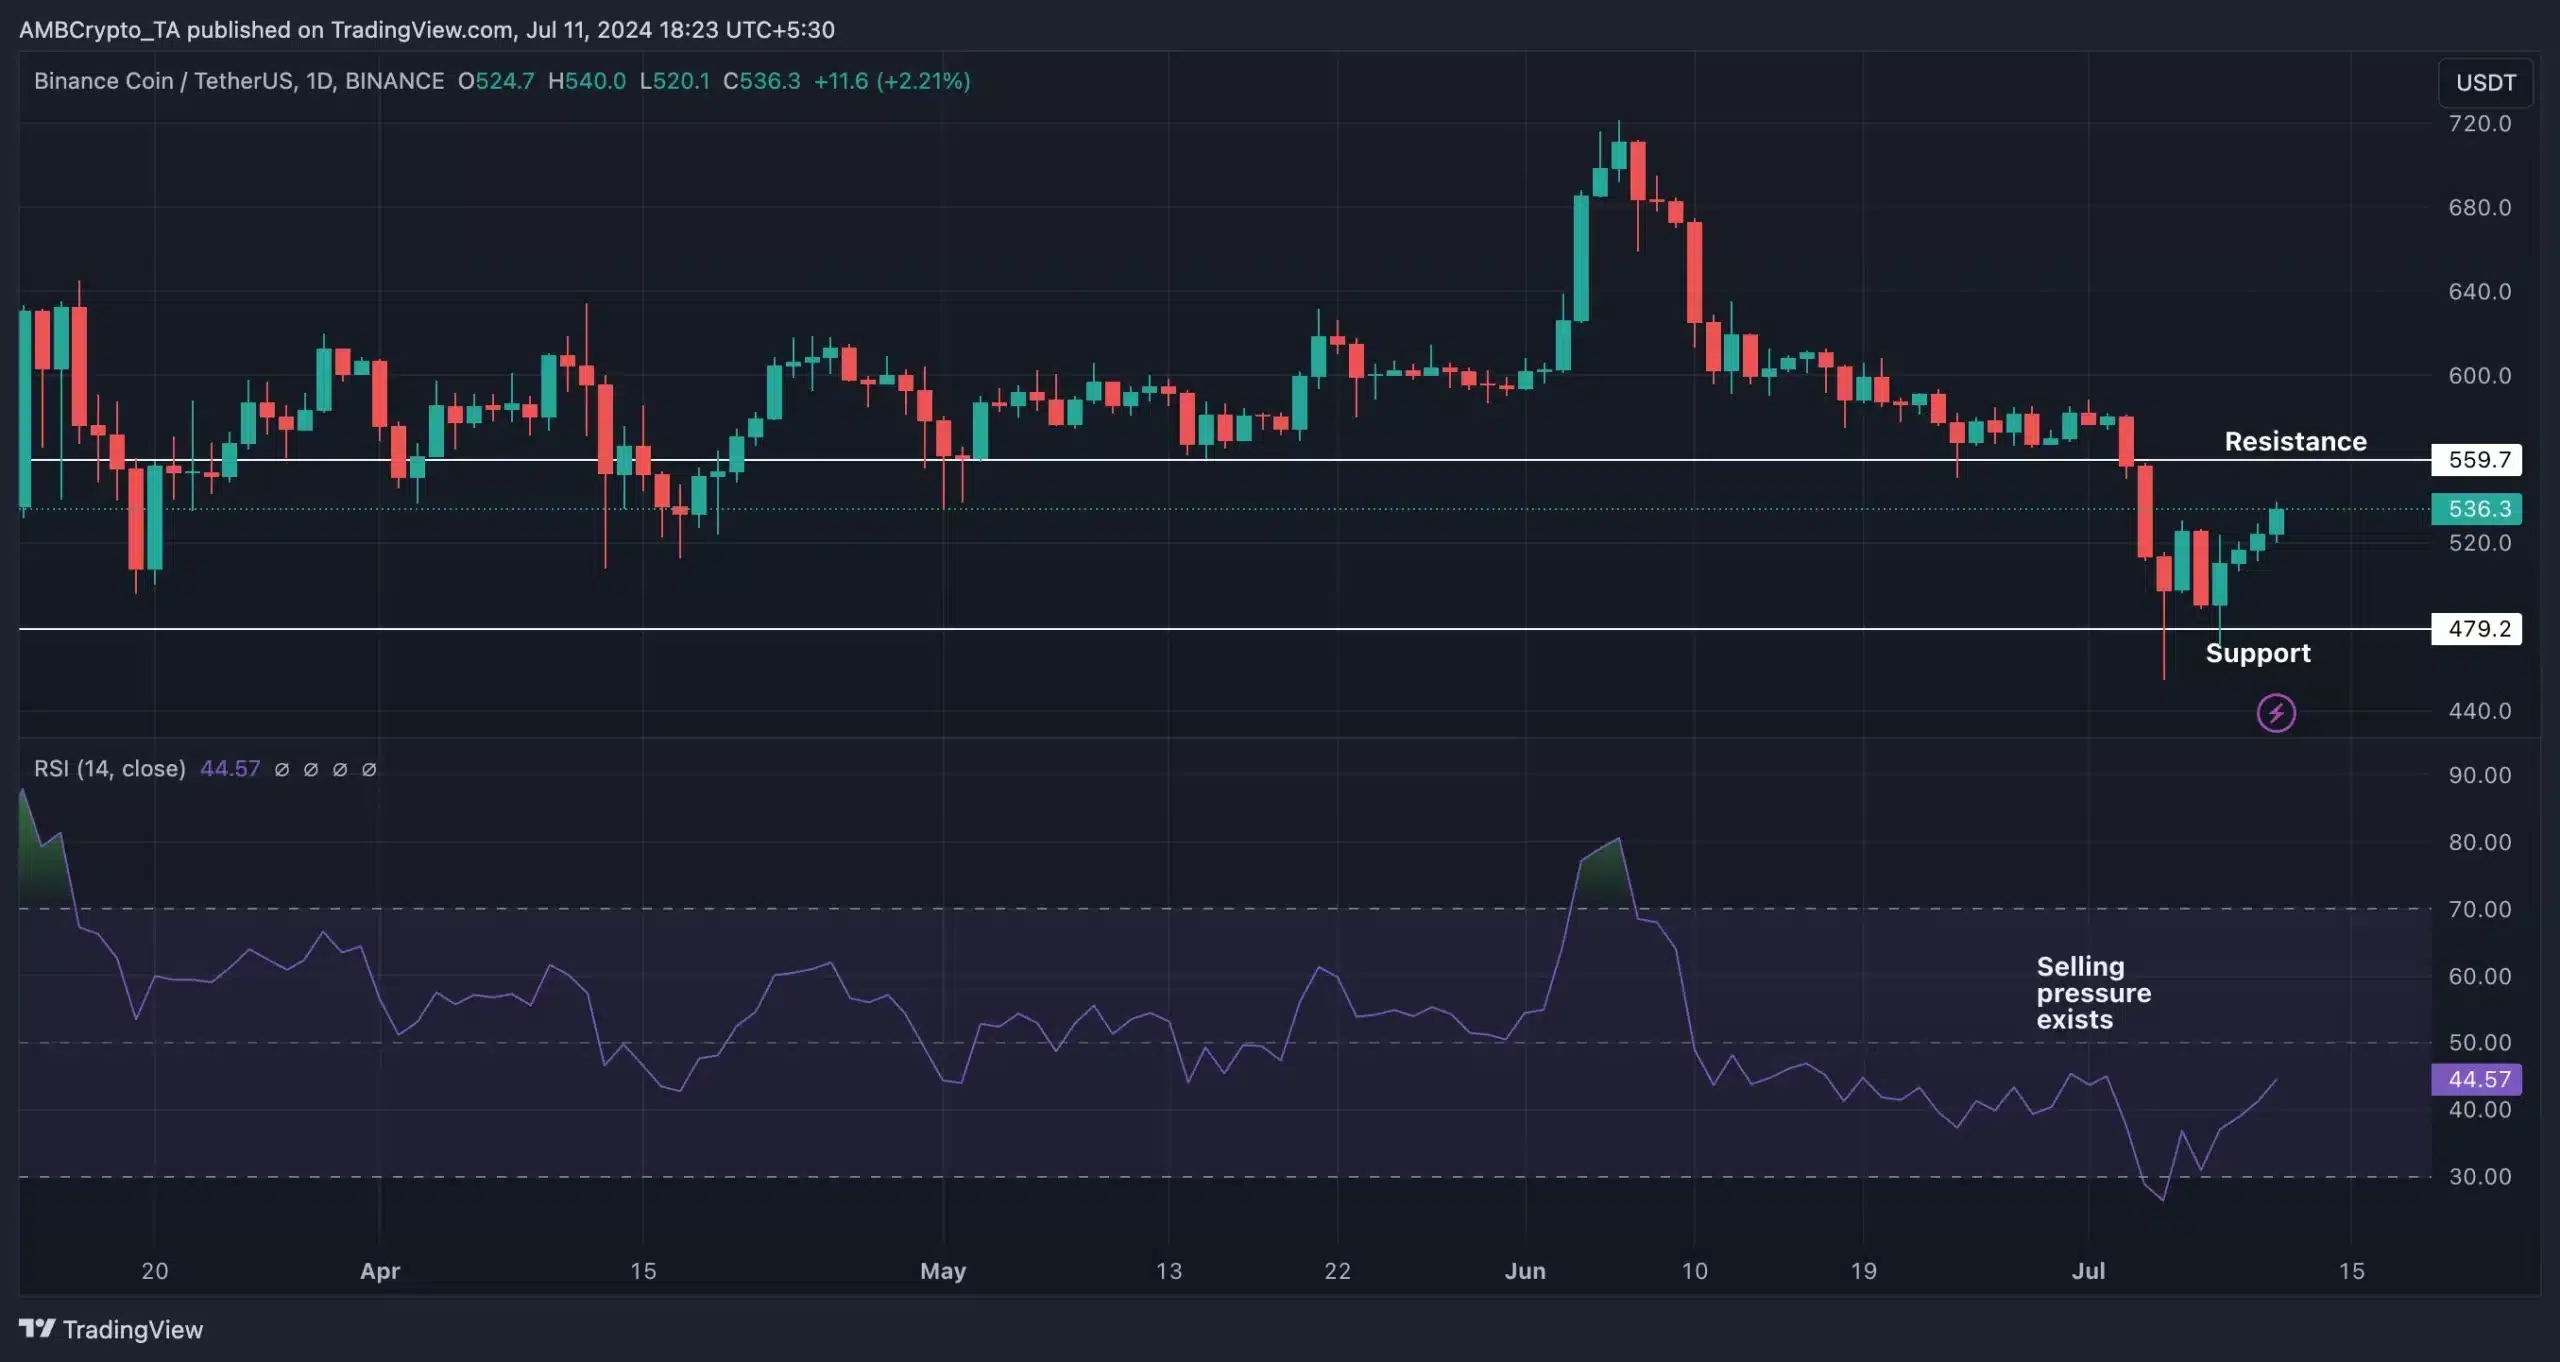The image size is (2560, 1362).
Task: Click the May label on time axis
Action: coord(943,1271)
